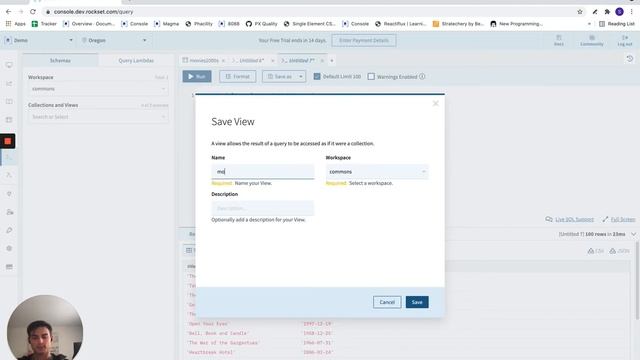The height and width of the screenshot is (360, 640).
Task: Toggle the Default Limit 100 checkbox
Action: coord(317,76)
